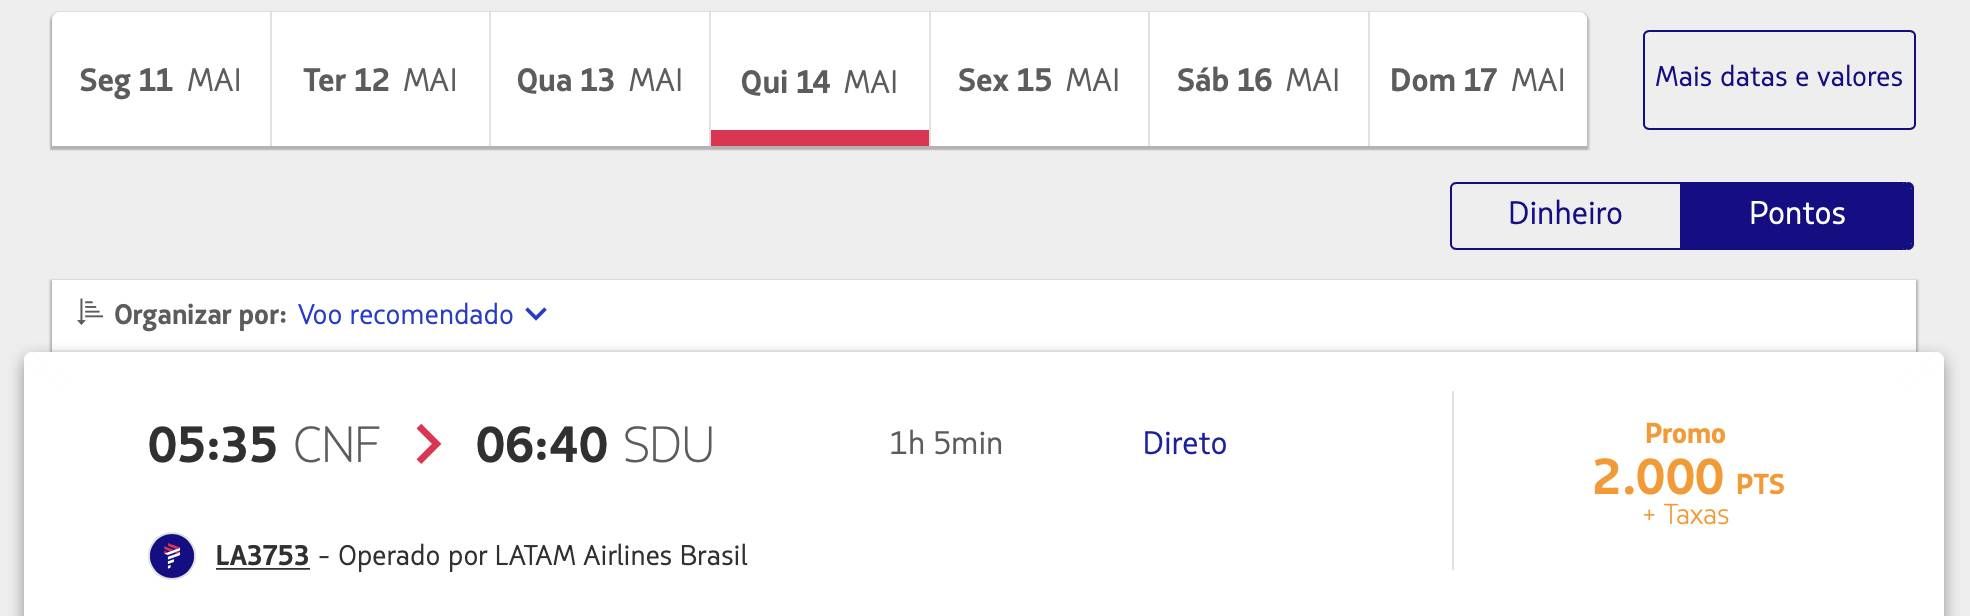The width and height of the screenshot is (1970, 616).
Task: Choose the Promo 2.000 PTS fare
Action: coord(1687,475)
